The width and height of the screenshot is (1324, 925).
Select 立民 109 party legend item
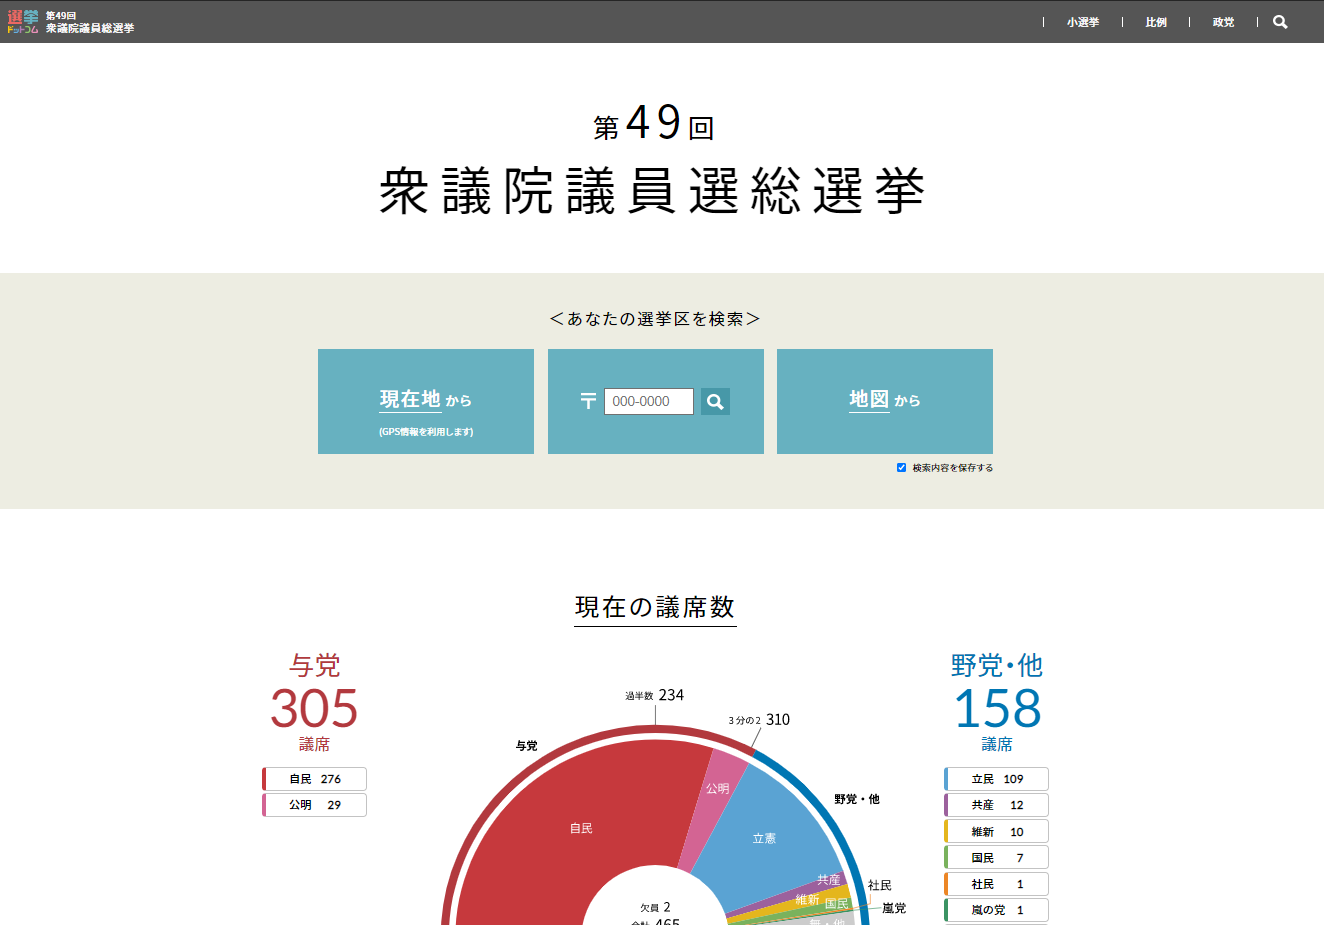996,779
